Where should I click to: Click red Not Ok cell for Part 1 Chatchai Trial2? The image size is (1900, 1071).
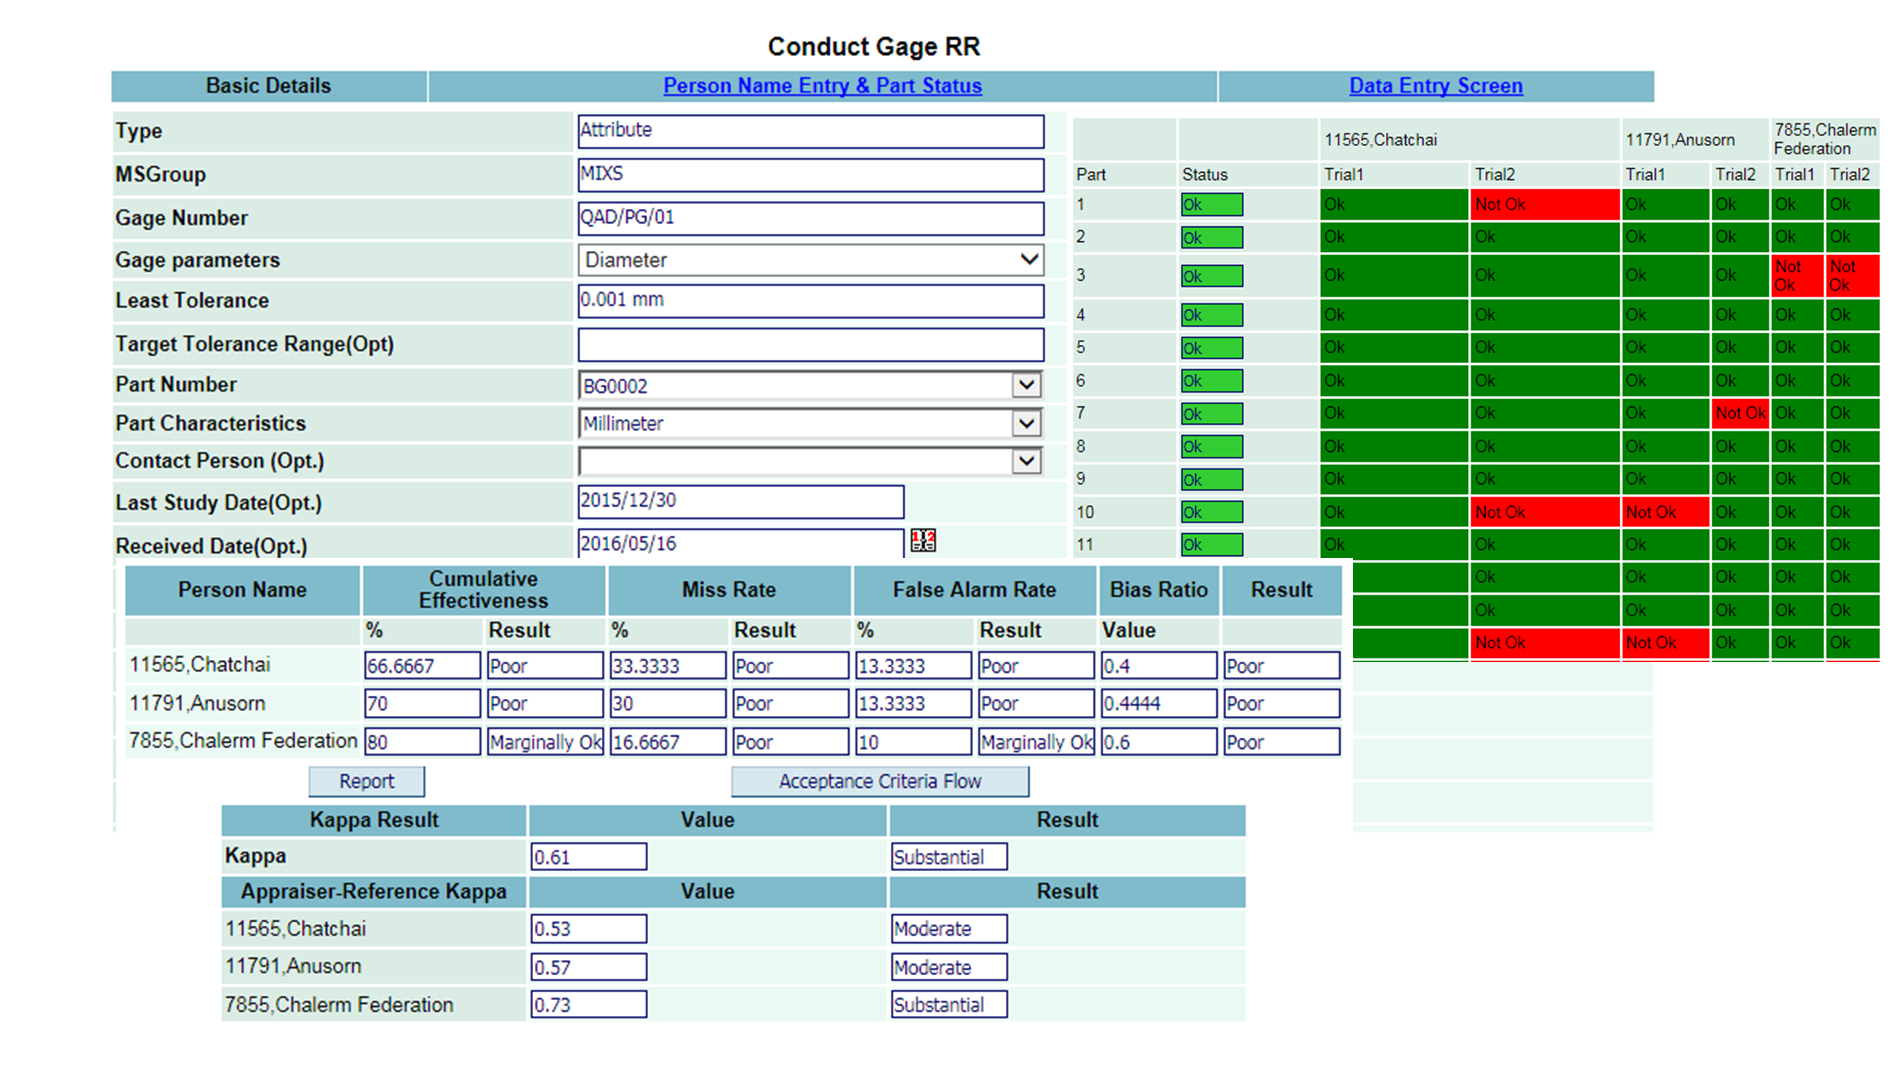coord(1544,205)
